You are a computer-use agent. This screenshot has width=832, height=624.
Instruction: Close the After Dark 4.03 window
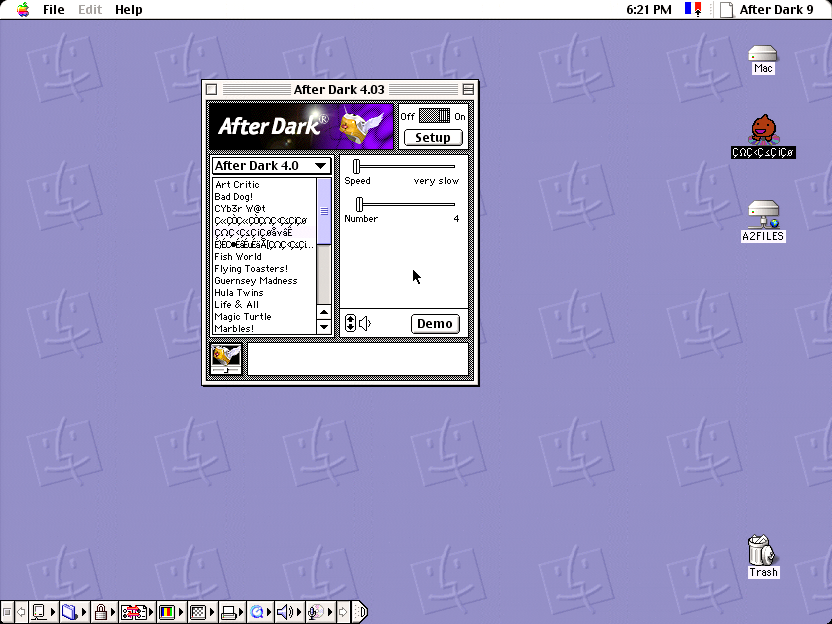pyautogui.click(x=211, y=89)
